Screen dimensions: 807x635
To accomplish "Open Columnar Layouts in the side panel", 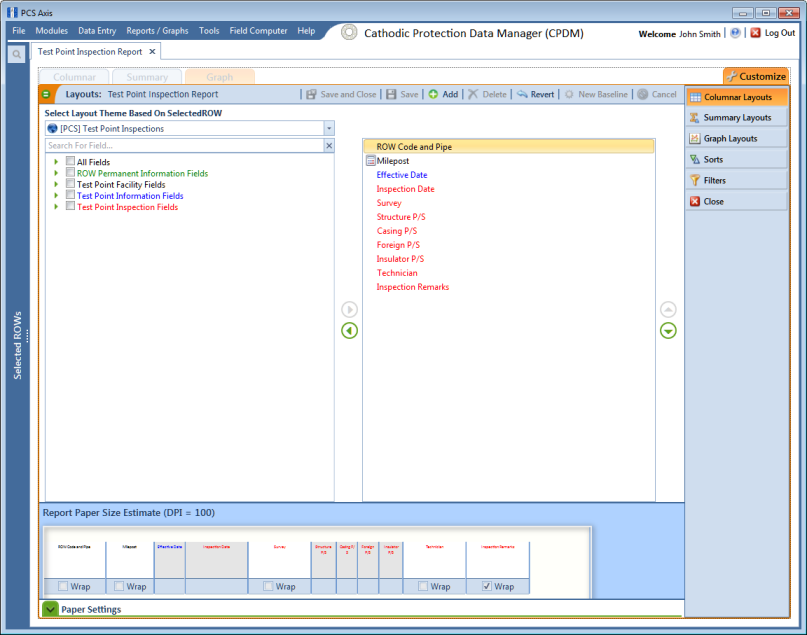I will [x=736, y=97].
